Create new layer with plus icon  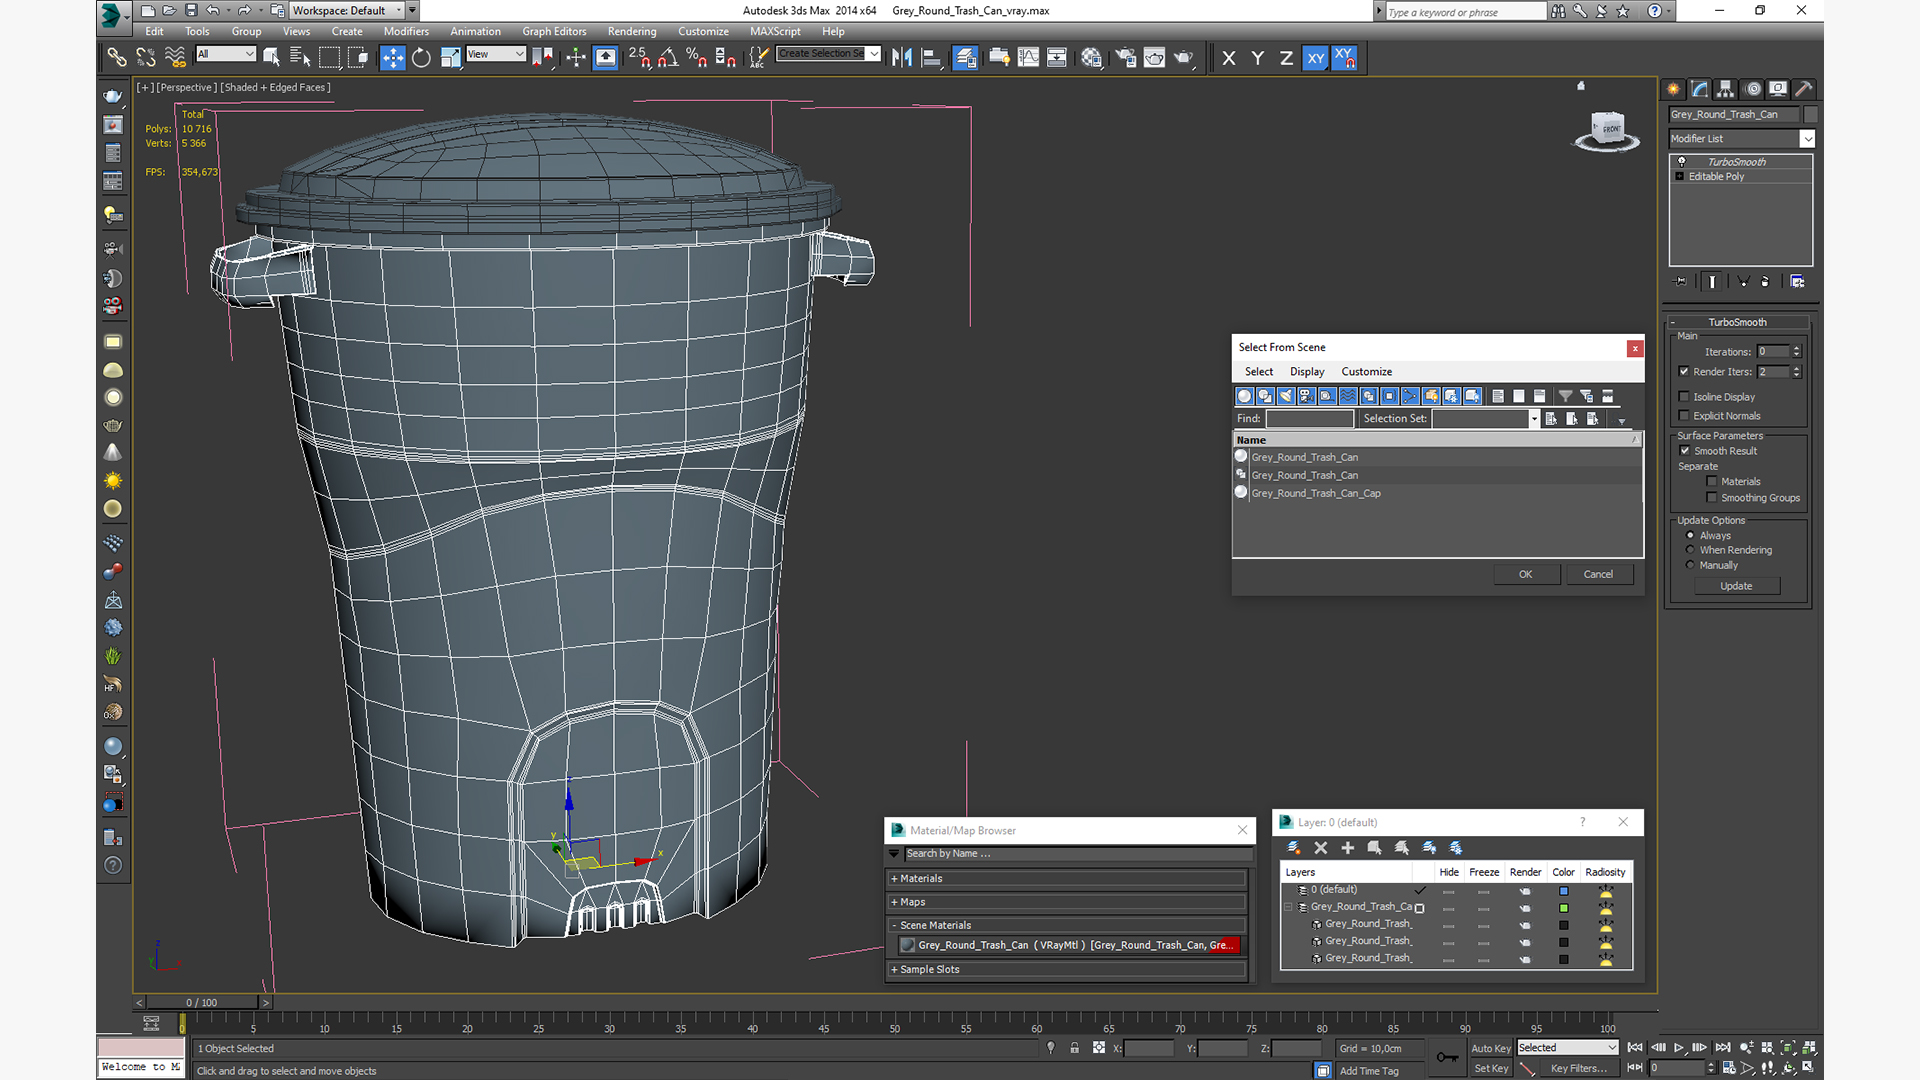point(1347,848)
